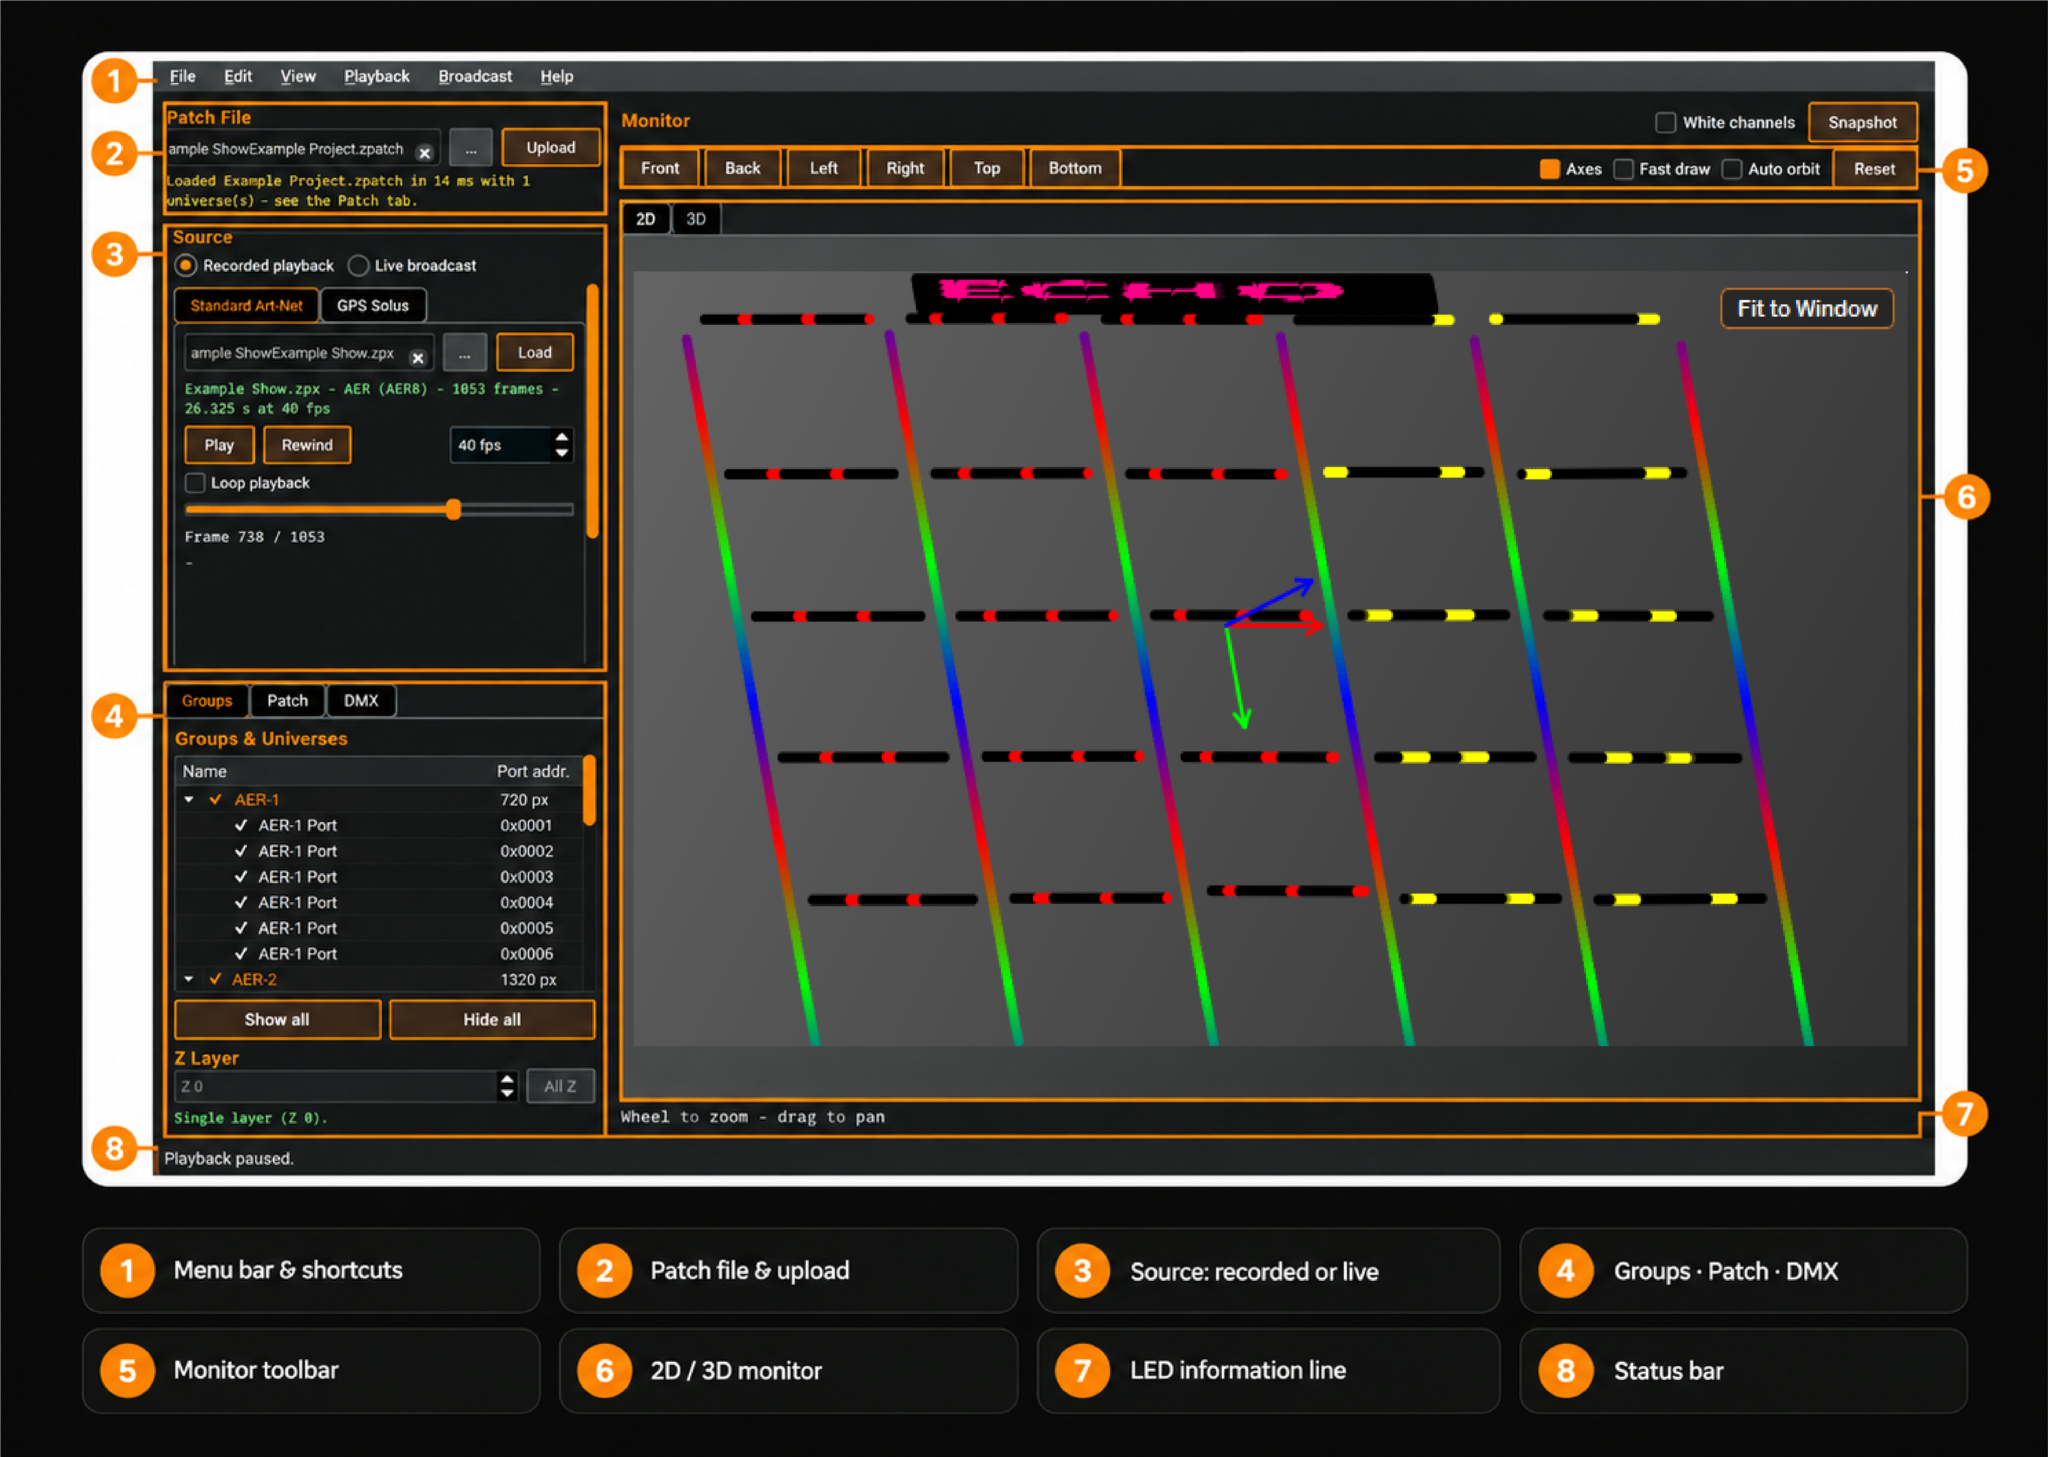The width and height of the screenshot is (2048, 1457).
Task: Take a monitor Snapshot
Action: 1862,122
